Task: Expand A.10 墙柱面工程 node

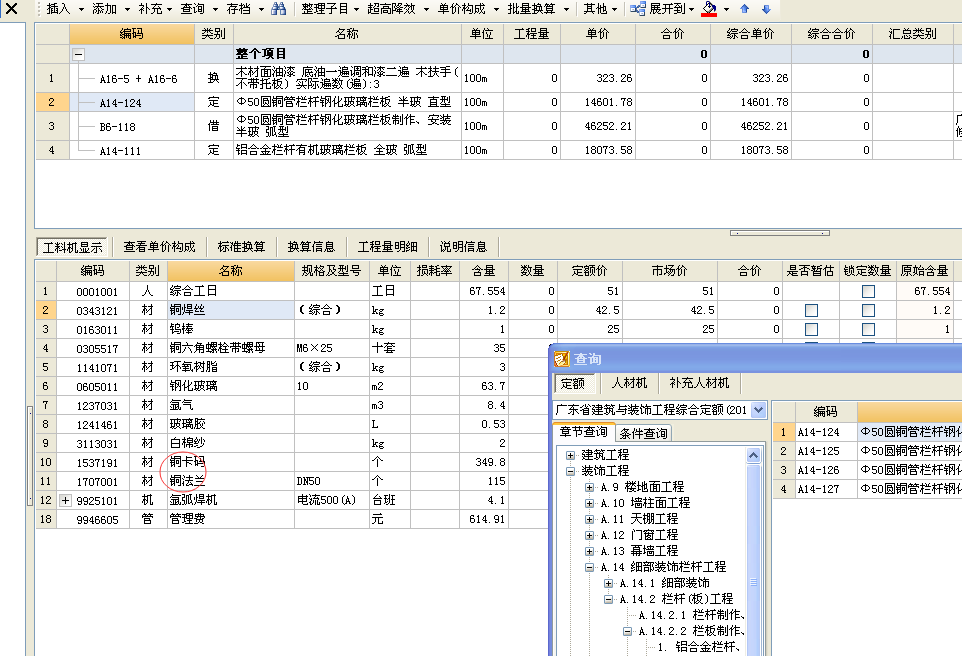Action: [x=590, y=503]
